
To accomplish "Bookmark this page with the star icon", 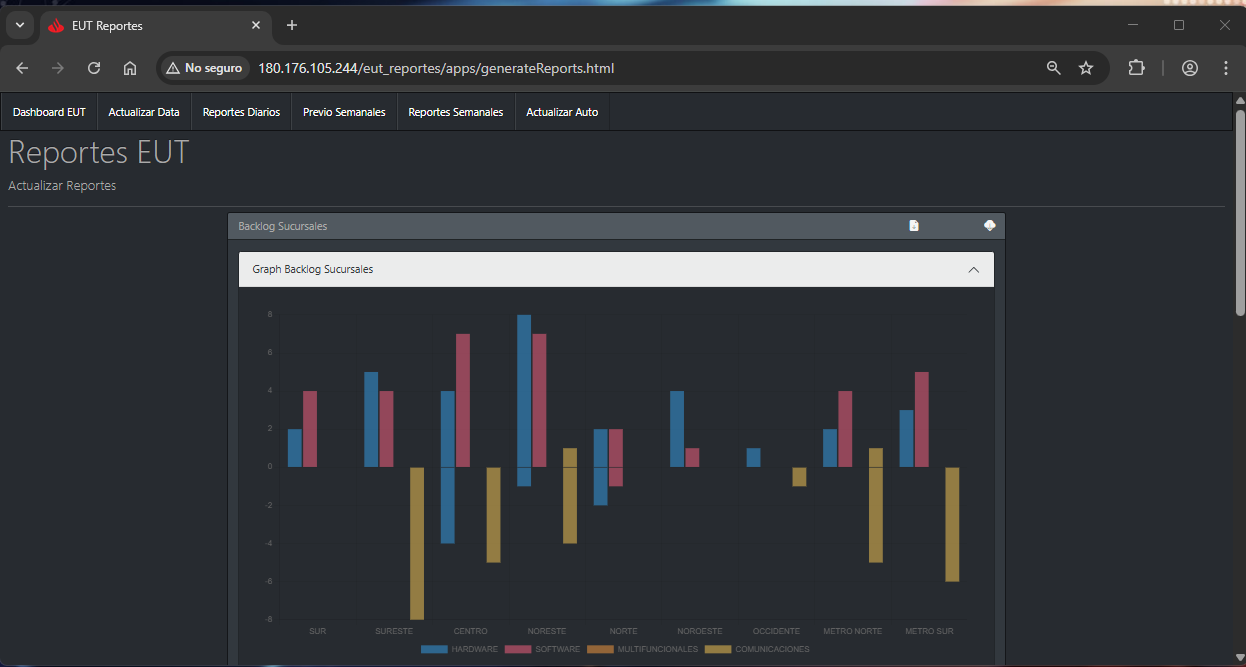I will 1086,68.
